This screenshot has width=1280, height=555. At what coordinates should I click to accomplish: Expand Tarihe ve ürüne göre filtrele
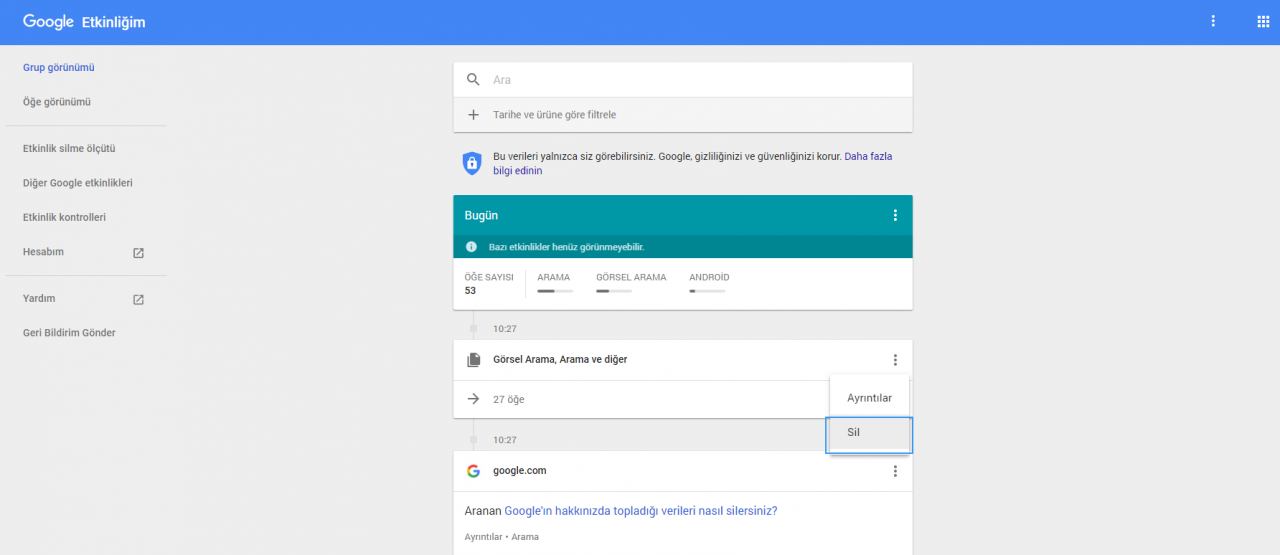554,115
